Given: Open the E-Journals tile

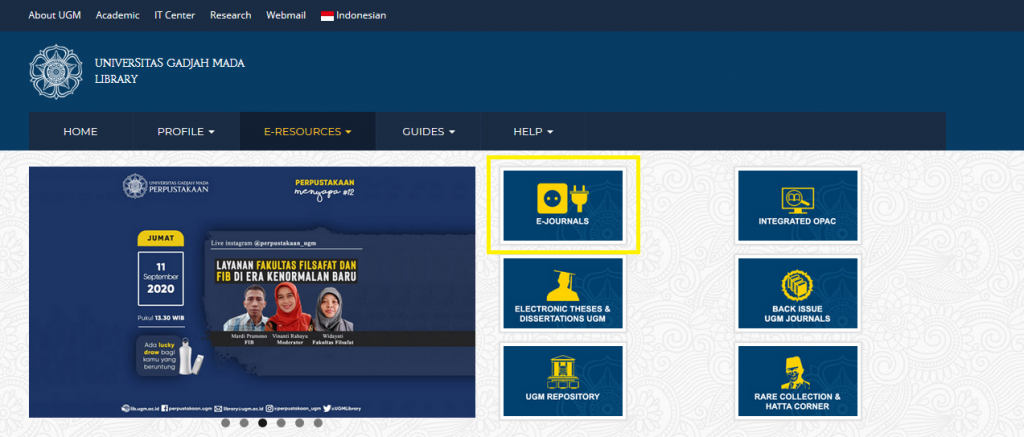Looking at the screenshot, I should [x=563, y=205].
